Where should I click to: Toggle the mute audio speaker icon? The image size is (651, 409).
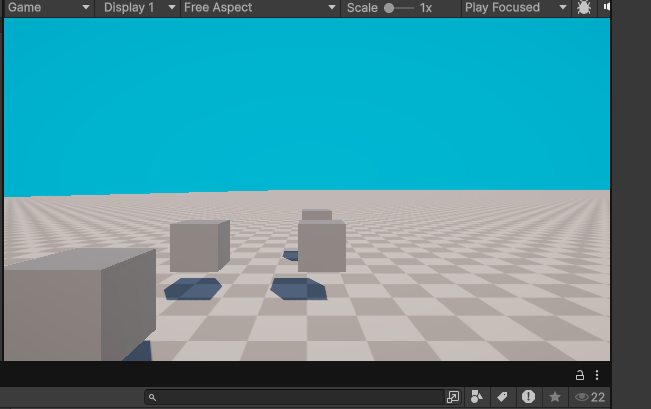607,7
